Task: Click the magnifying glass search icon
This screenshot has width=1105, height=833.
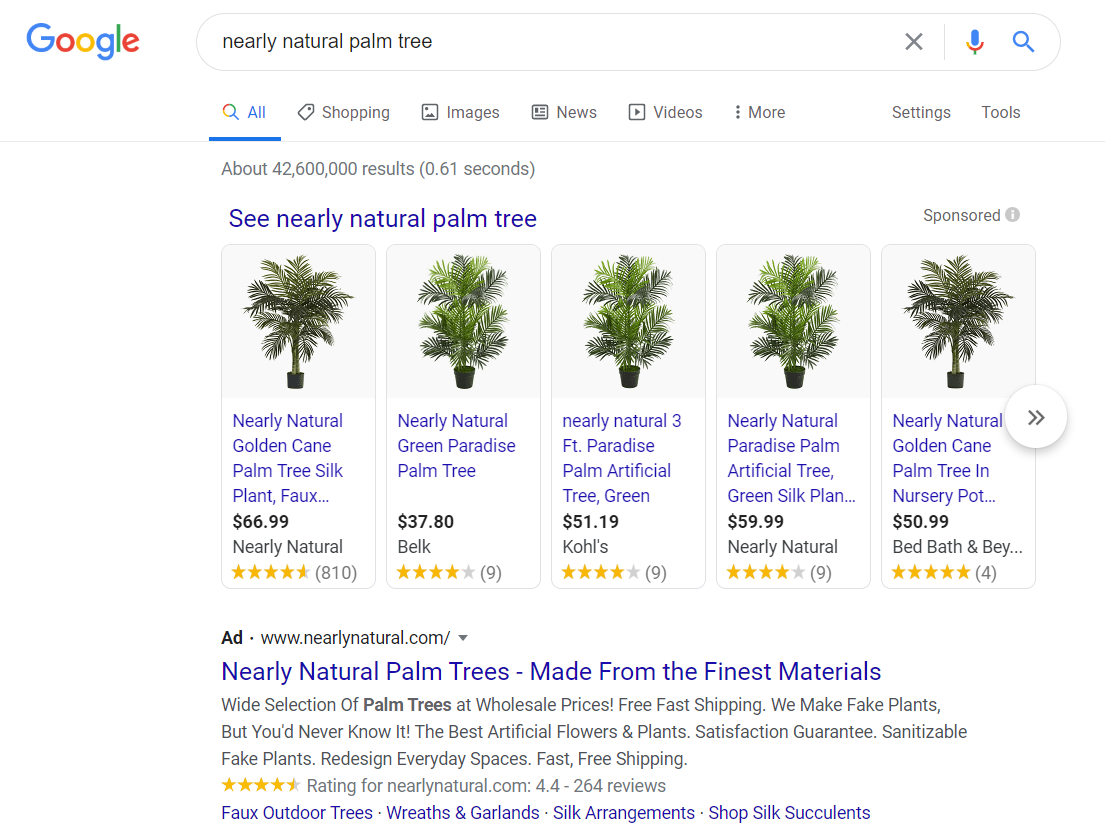Action: 1022,41
